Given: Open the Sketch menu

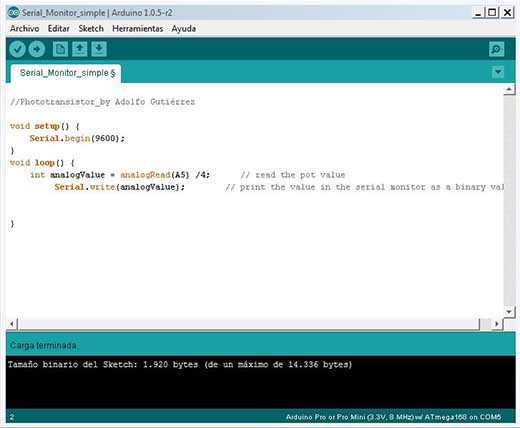Looking at the screenshot, I should [91, 29].
